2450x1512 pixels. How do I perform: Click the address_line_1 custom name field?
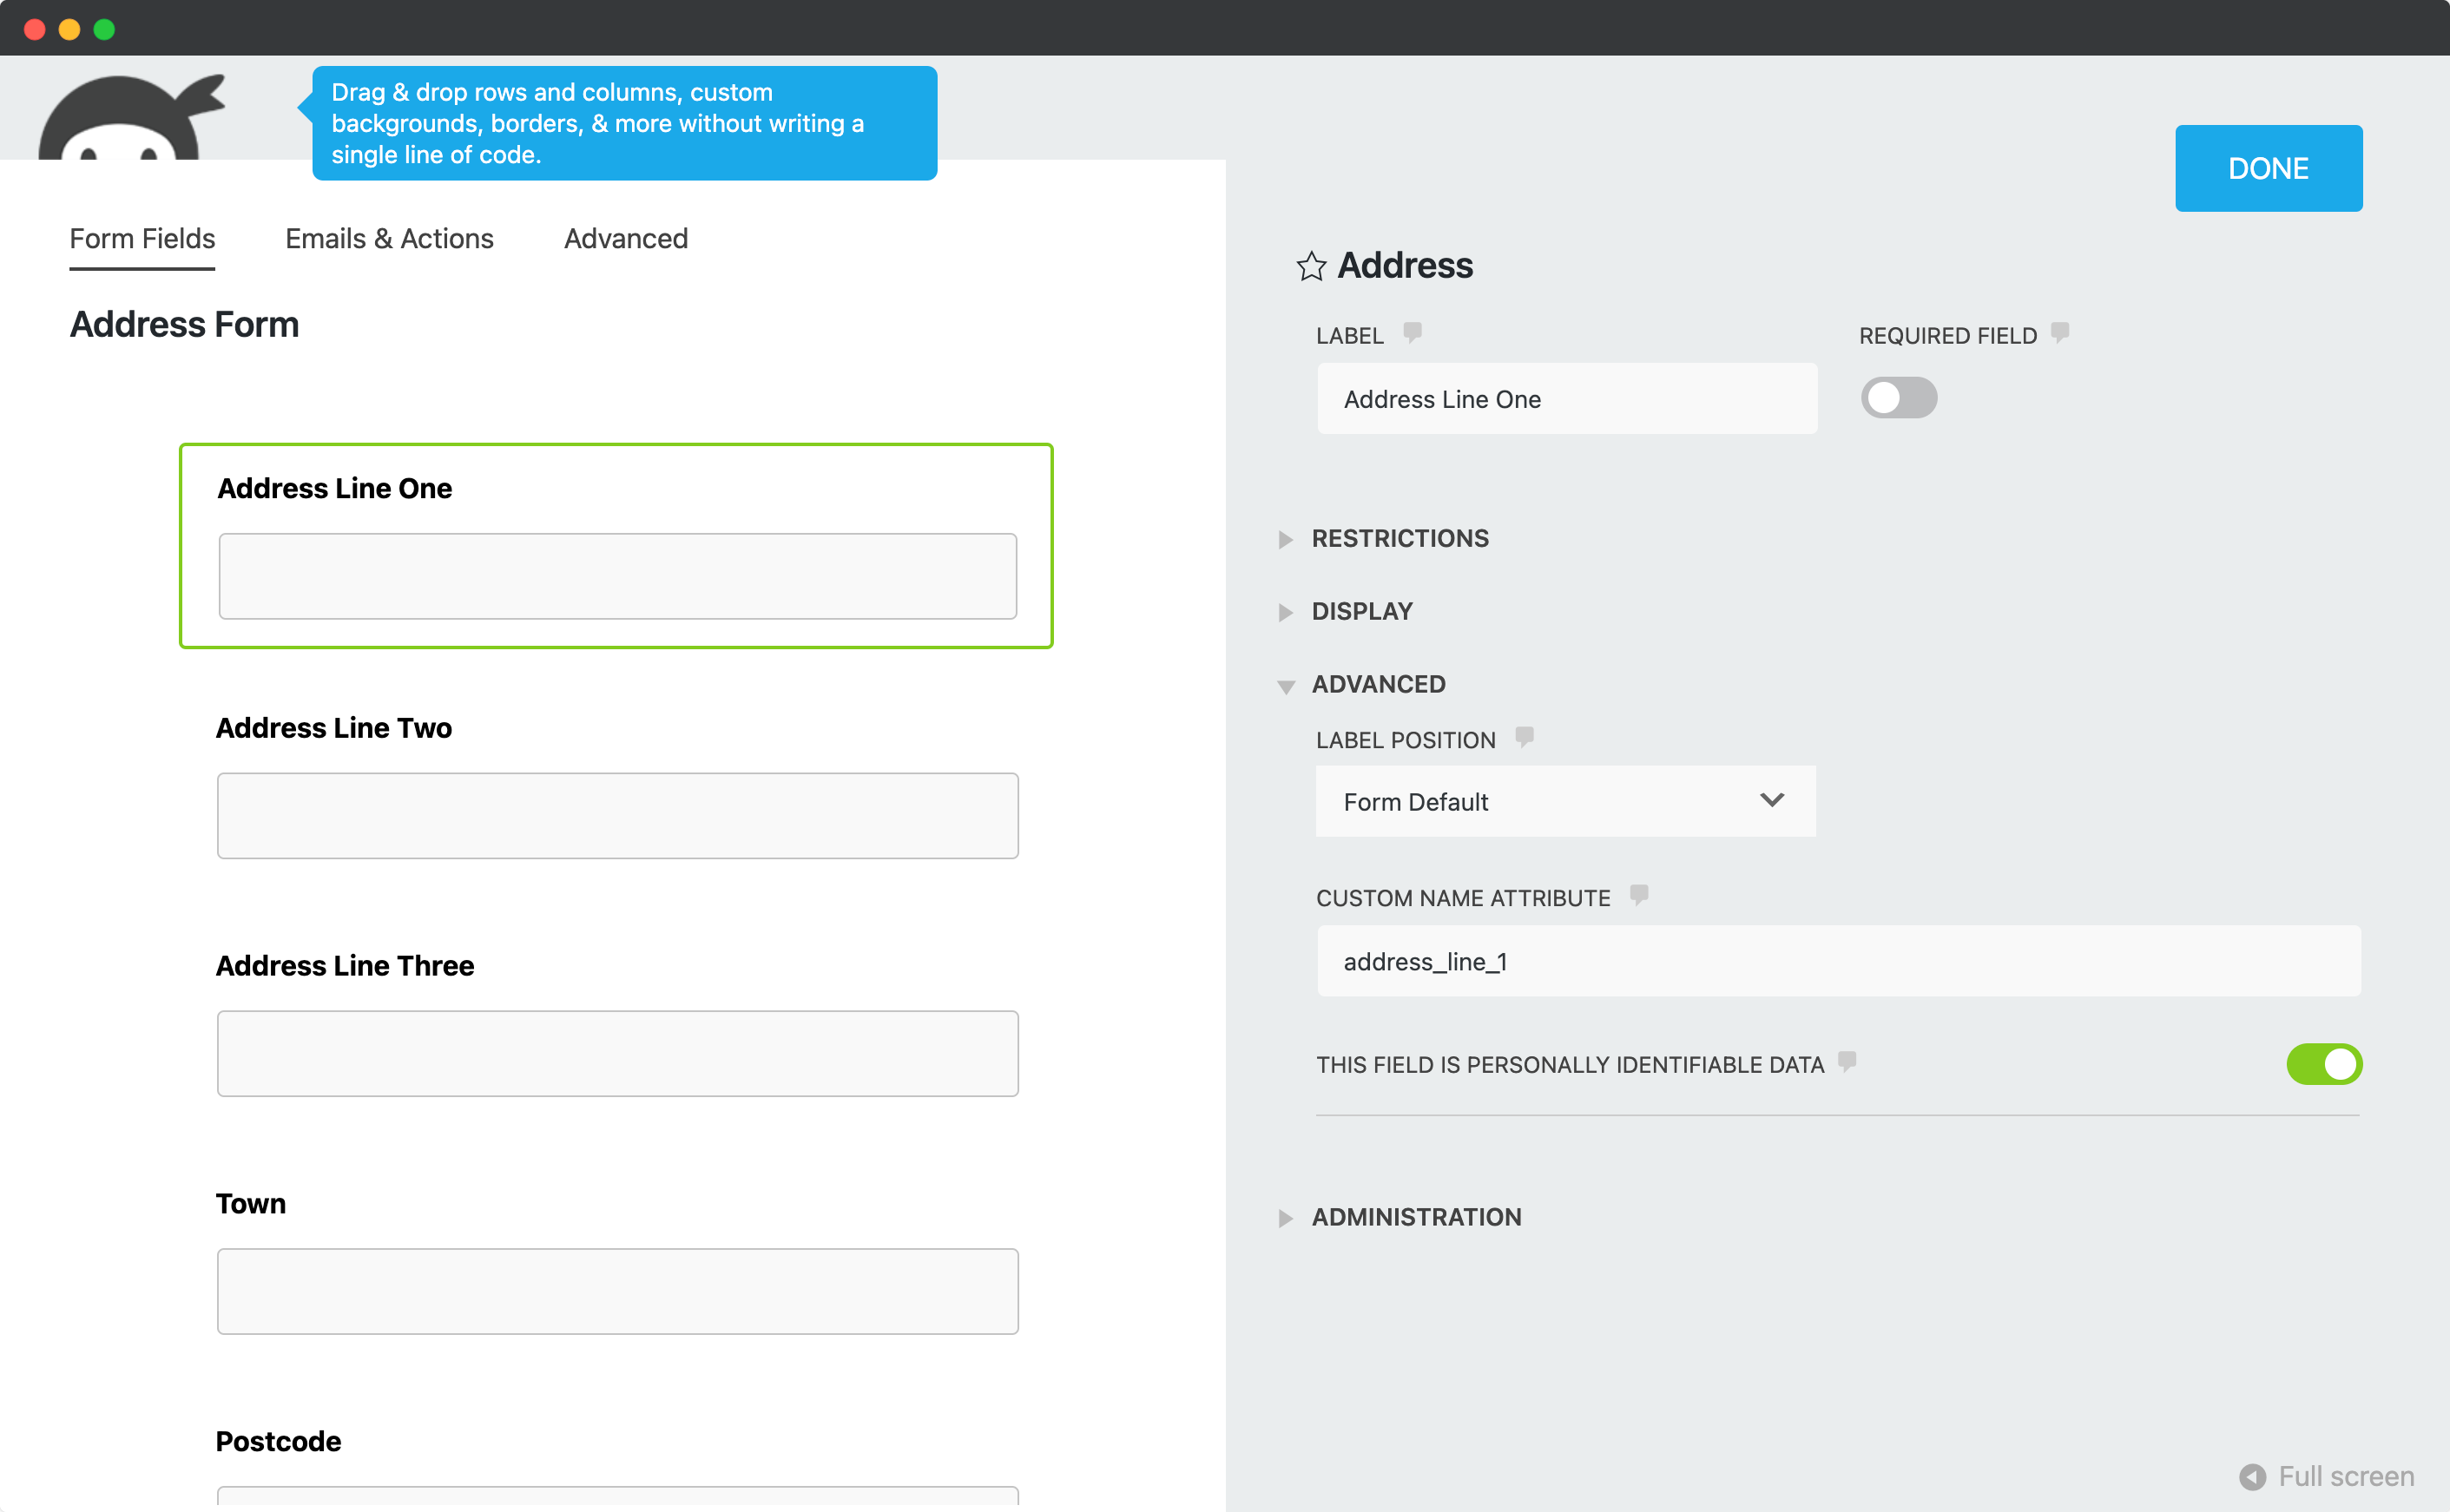[x=1836, y=961]
